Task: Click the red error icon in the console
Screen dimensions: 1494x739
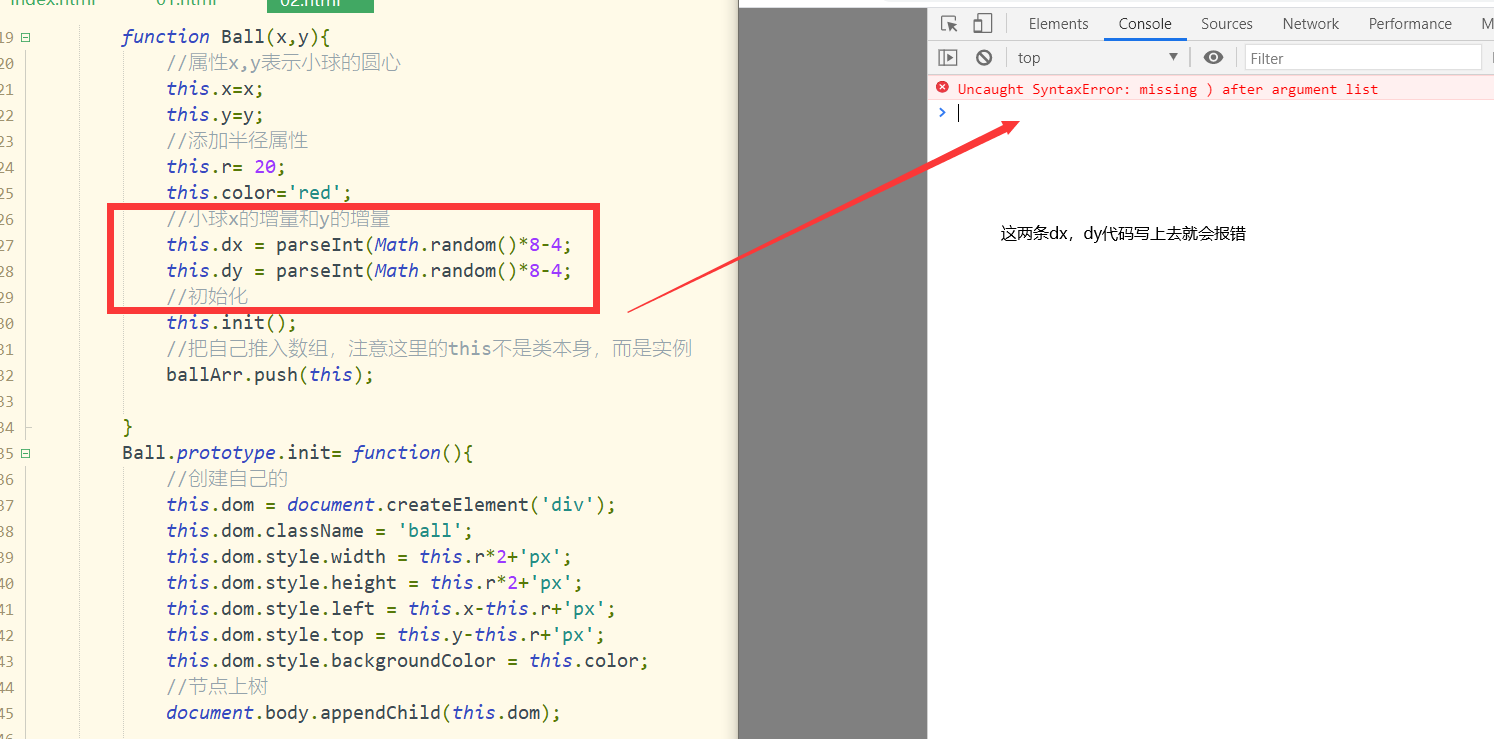Action: pyautogui.click(x=942, y=88)
